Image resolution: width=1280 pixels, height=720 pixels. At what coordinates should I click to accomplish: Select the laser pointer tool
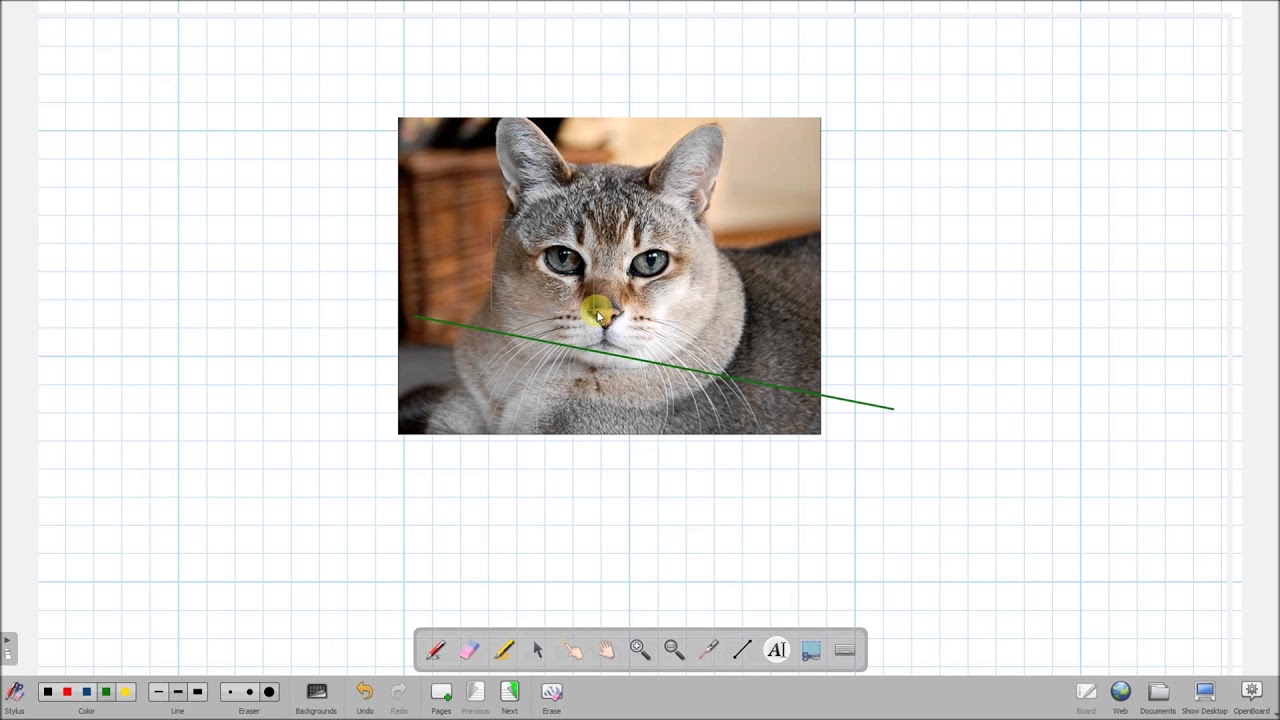708,650
